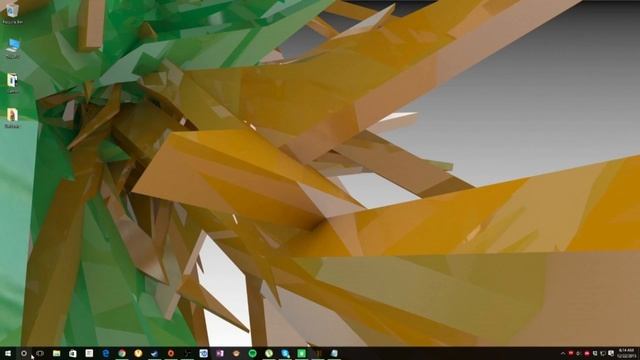The height and width of the screenshot is (360, 640).
Task: Open the Spotify green circle taskbar icon
Action: point(252,353)
